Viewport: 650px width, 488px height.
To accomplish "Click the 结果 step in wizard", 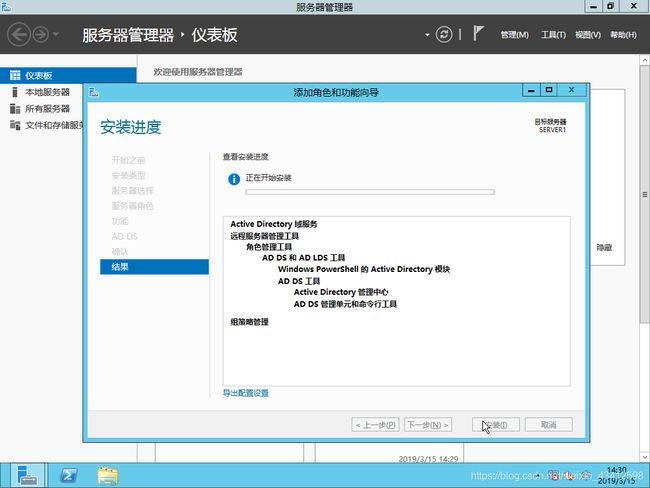I will coord(154,267).
